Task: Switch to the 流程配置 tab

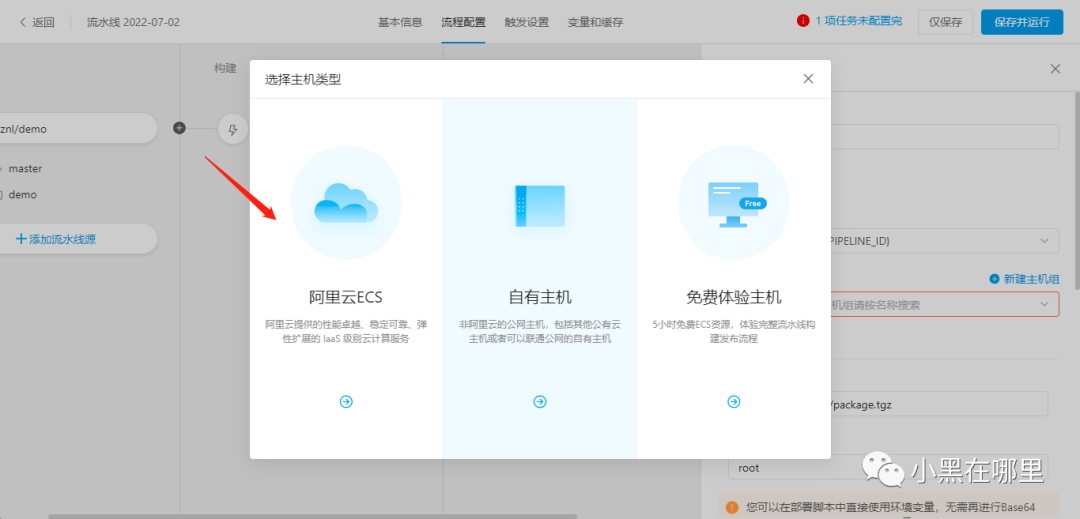Action: (463, 22)
